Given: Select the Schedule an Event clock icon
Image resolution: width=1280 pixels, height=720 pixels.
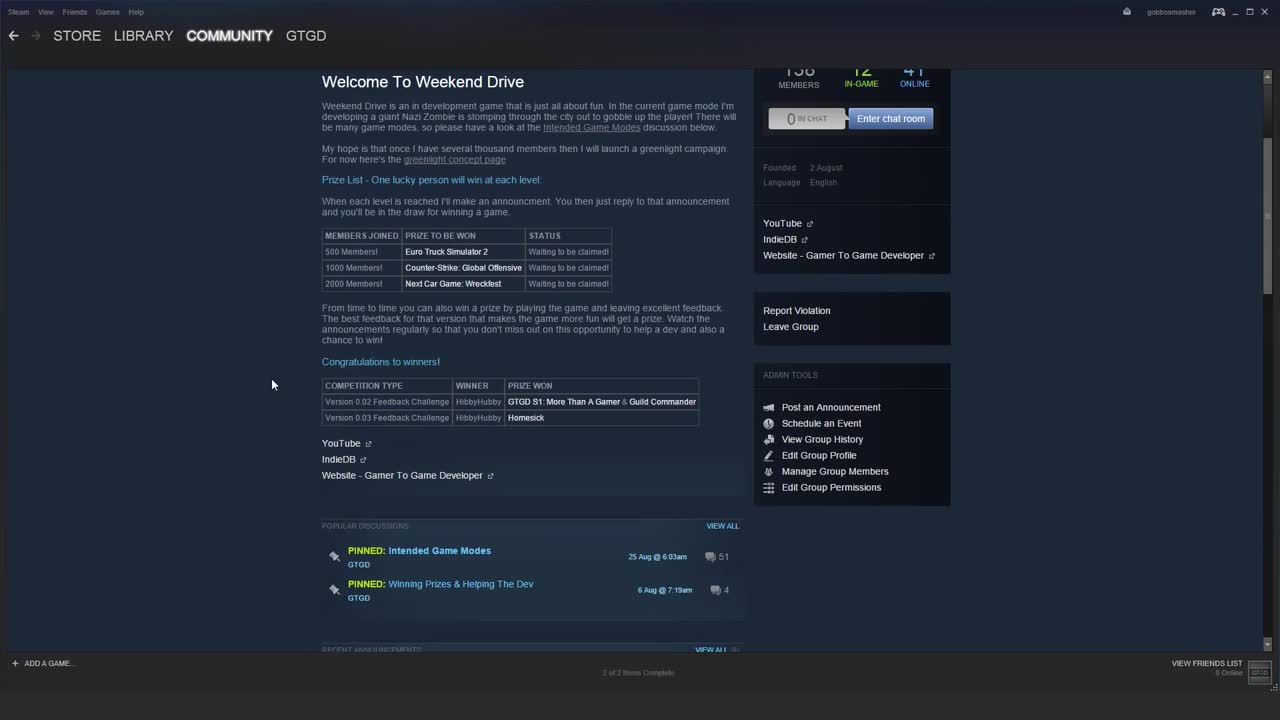Looking at the screenshot, I should pyautogui.click(x=768, y=423).
